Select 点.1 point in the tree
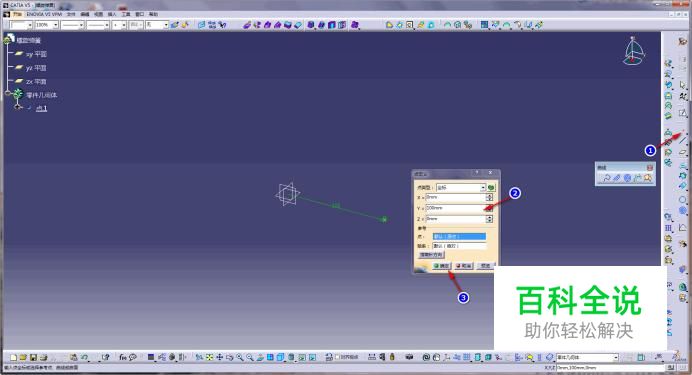This screenshot has height=375, width=692. [41, 108]
